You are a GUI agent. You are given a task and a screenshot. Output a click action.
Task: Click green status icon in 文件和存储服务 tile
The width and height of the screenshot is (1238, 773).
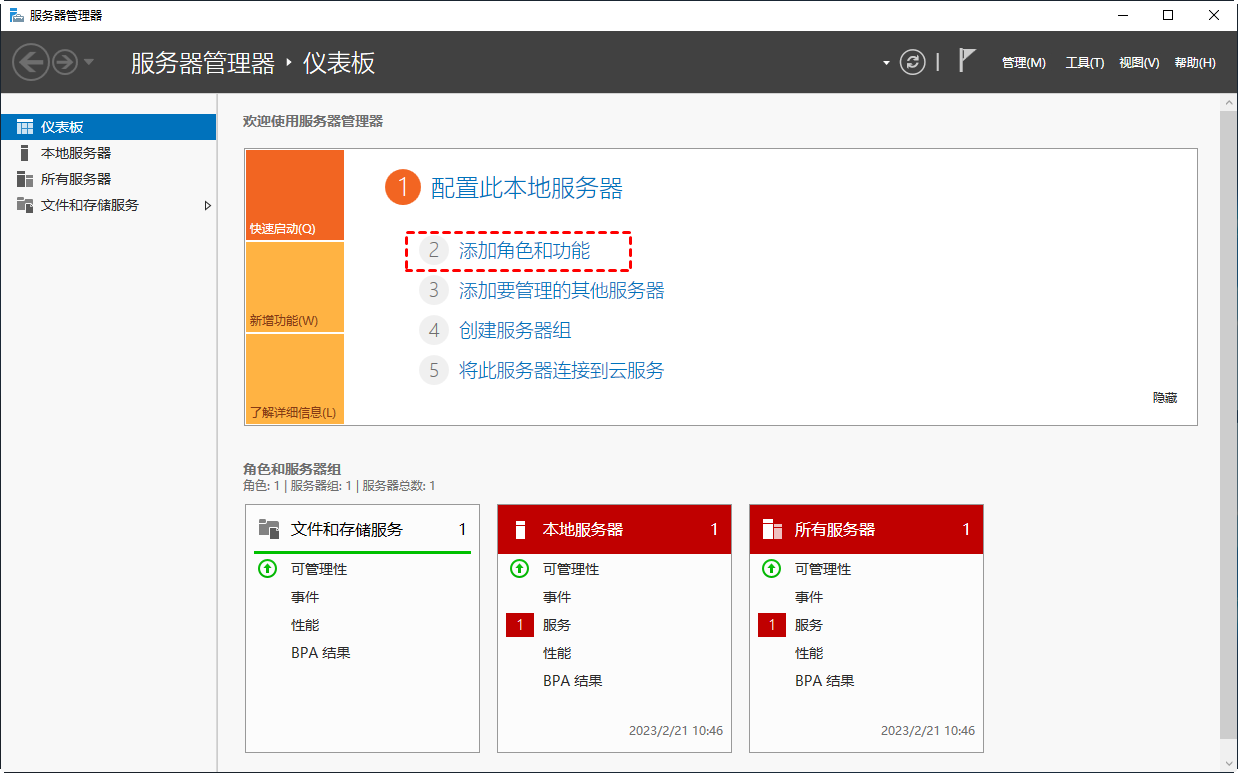coord(267,569)
